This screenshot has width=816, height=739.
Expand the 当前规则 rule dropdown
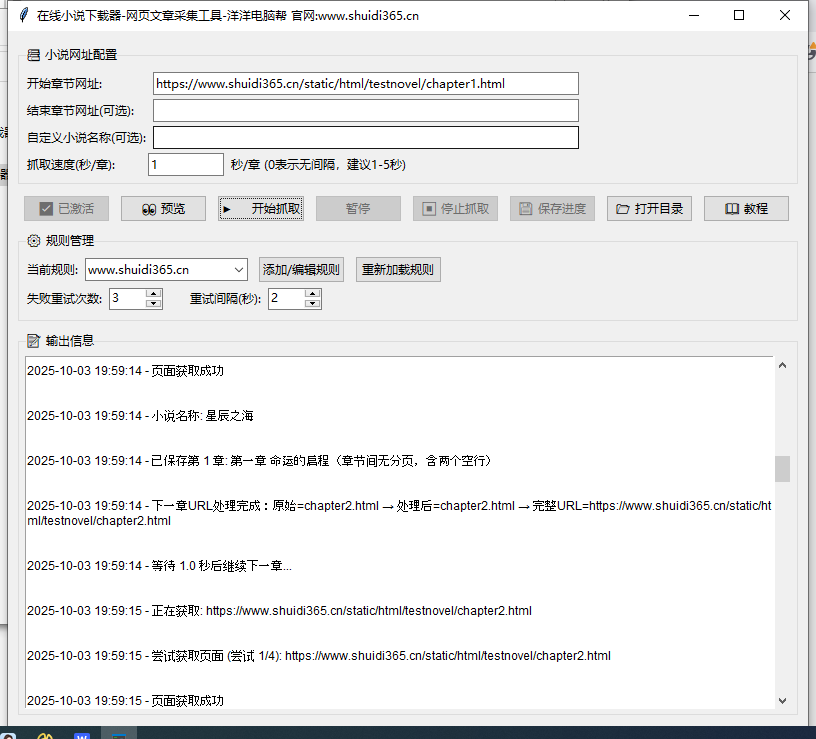(238, 270)
